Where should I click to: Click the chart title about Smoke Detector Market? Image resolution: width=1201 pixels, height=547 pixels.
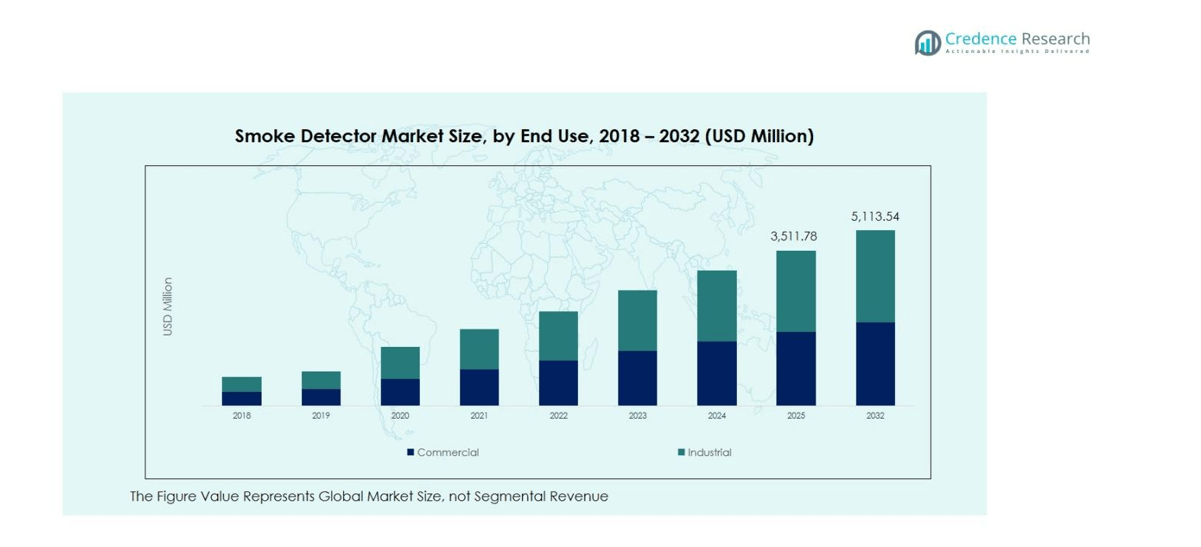pos(524,136)
